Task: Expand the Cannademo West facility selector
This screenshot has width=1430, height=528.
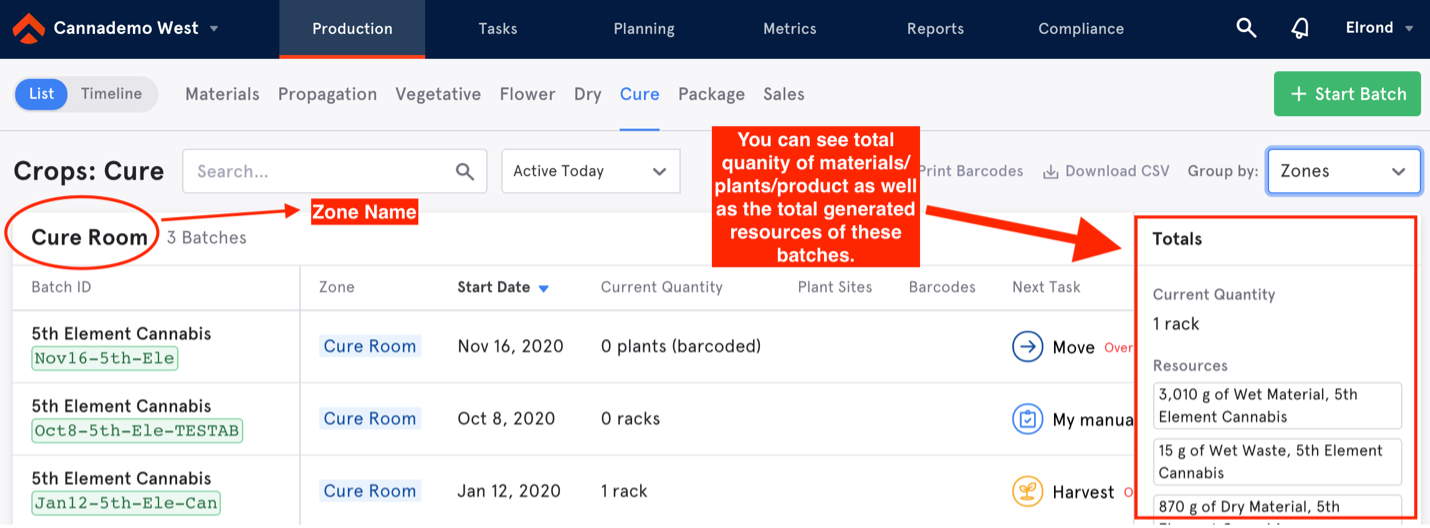Action: pos(214,29)
